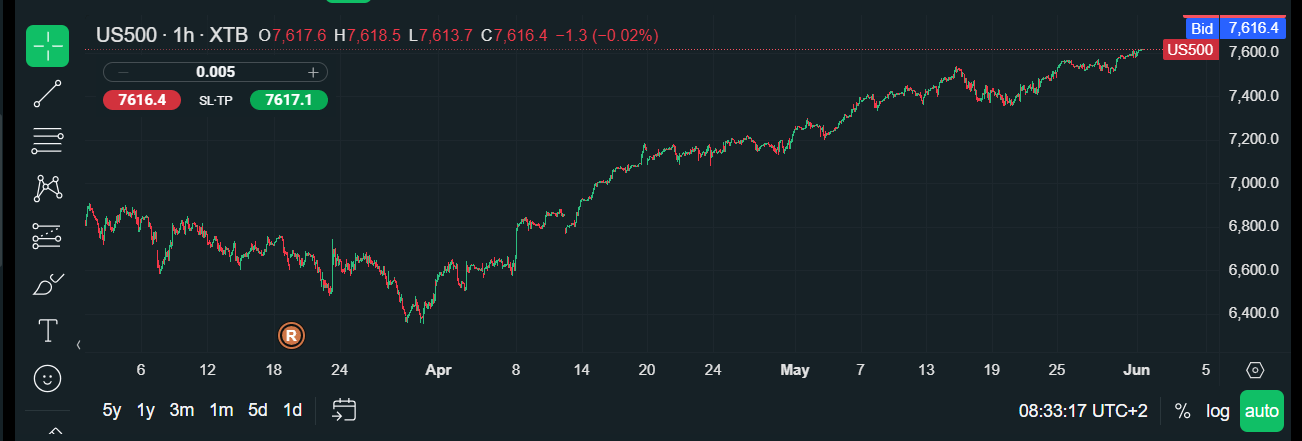Viewport: 1302px width, 441px height.
Task: Click the Jun label on time axis
Action: [x=1137, y=370]
